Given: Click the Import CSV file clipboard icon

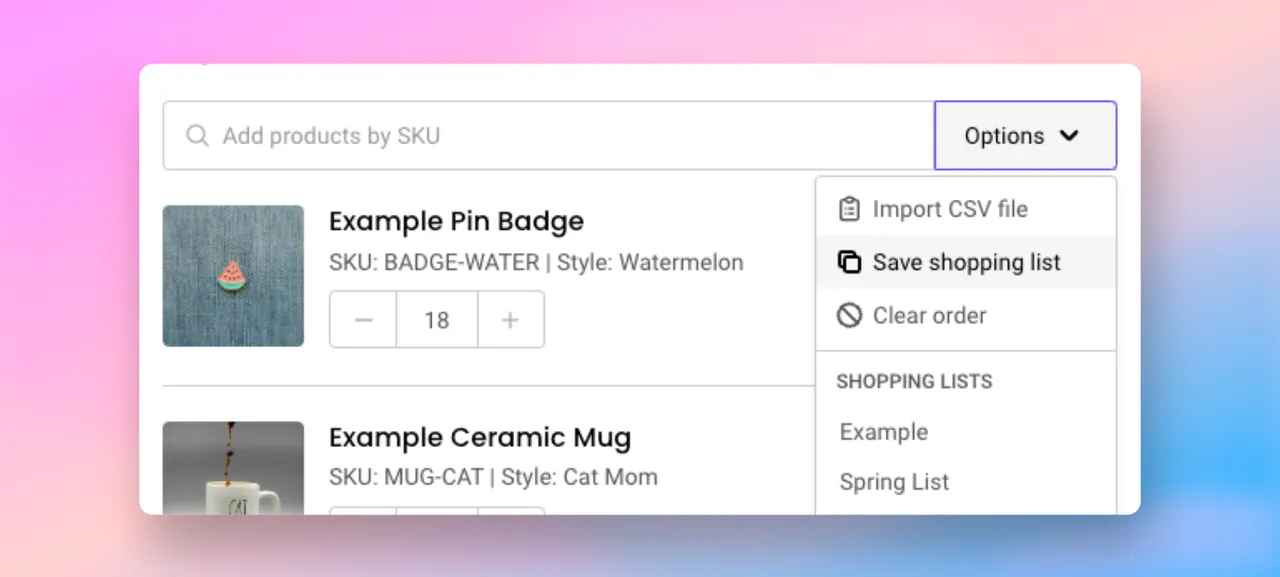Looking at the screenshot, I should 849,208.
